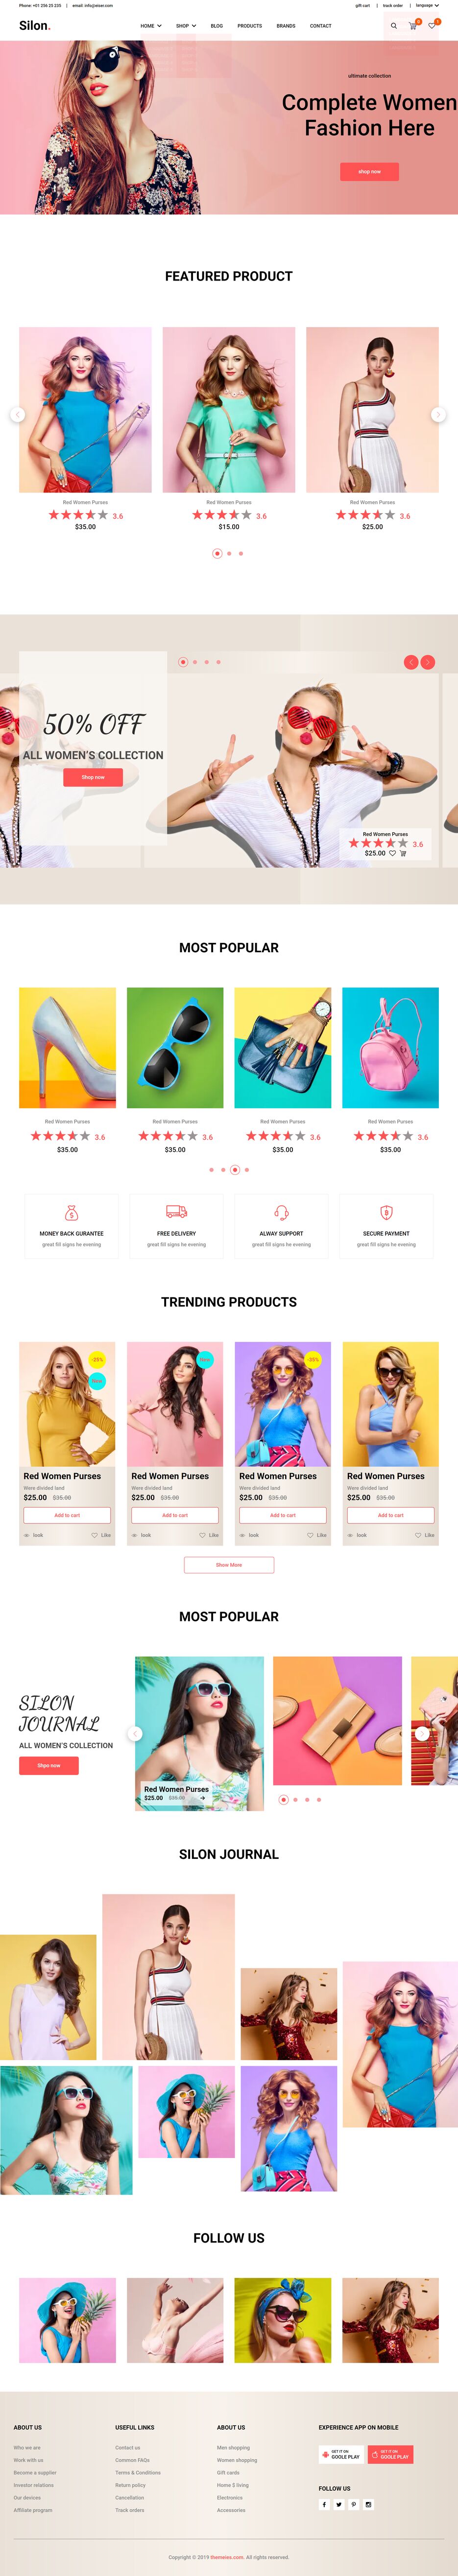Select first Most Popular pagination dot
The height and width of the screenshot is (2576, 458).
pyautogui.click(x=211, y=1169)
